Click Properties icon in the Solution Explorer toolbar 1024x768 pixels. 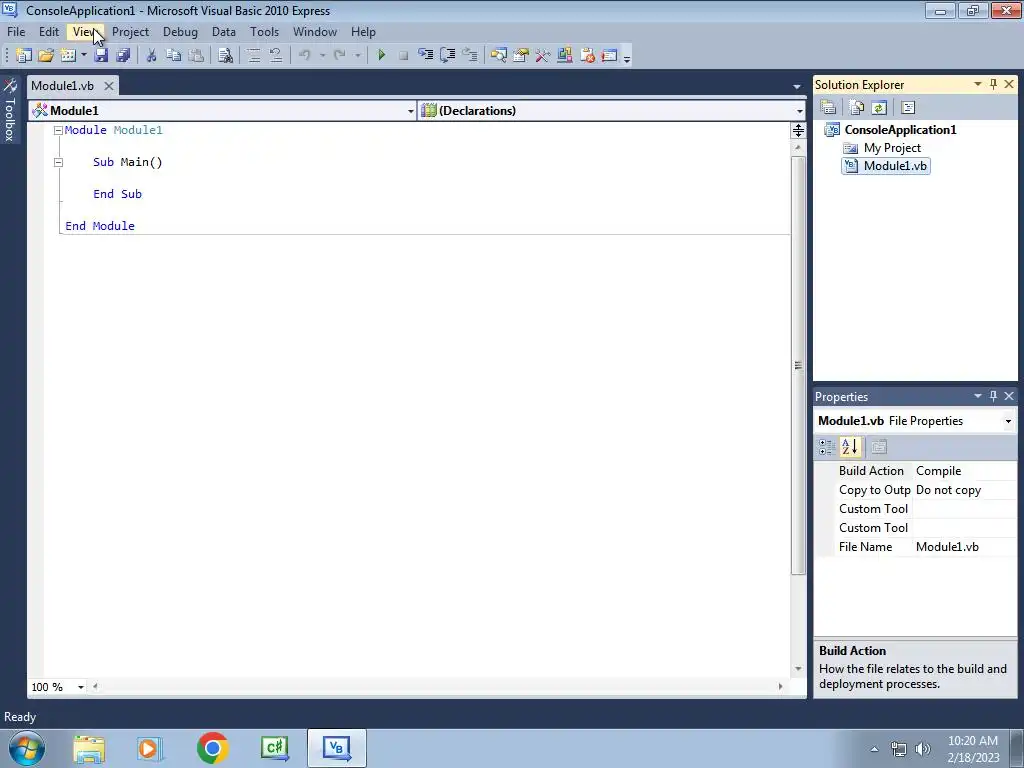point(829,108)
